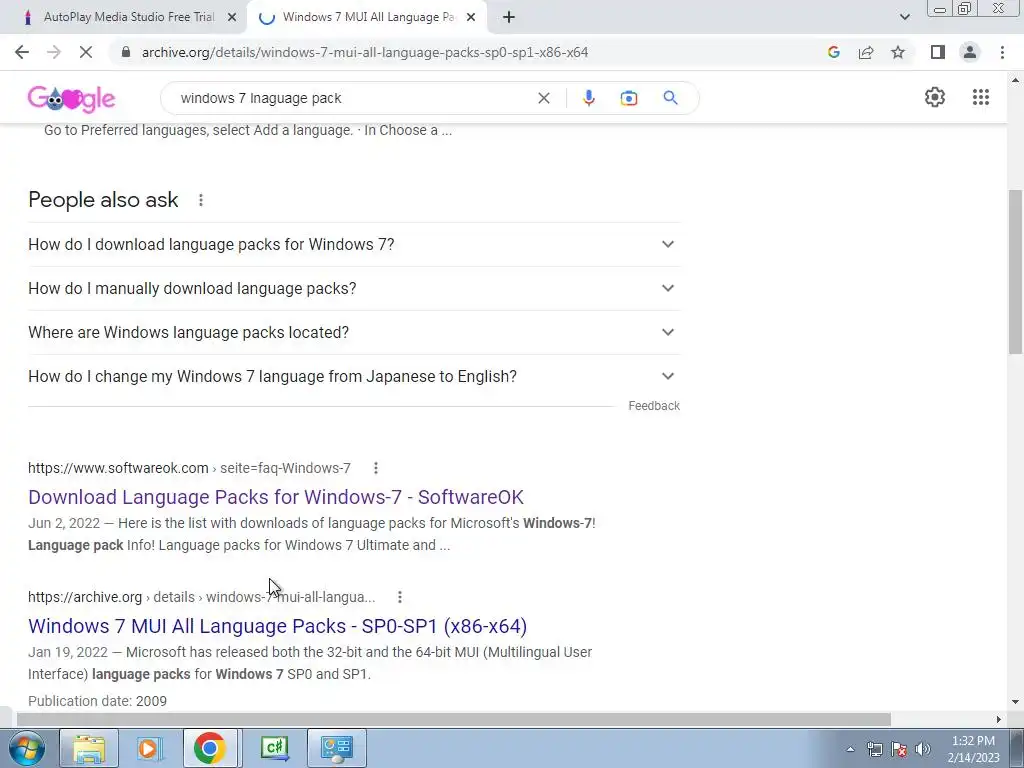Image resolution: width=1024 pixels, height=768 pixels.
Task: Click the address bar URL
Action: click(365, 52)
